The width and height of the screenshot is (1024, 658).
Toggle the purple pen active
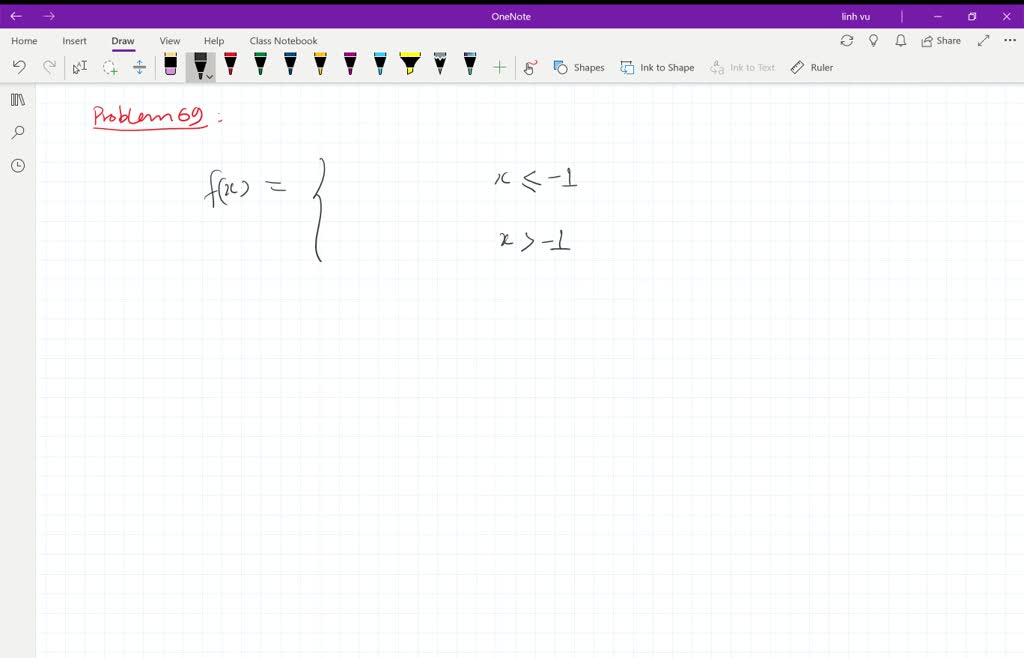coord(350,67)
